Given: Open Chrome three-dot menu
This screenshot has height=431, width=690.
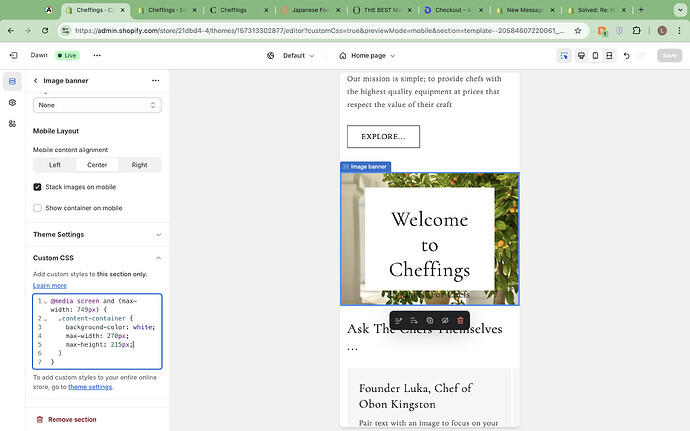Looking at the screenshot, I should click(x=679, y=30).
